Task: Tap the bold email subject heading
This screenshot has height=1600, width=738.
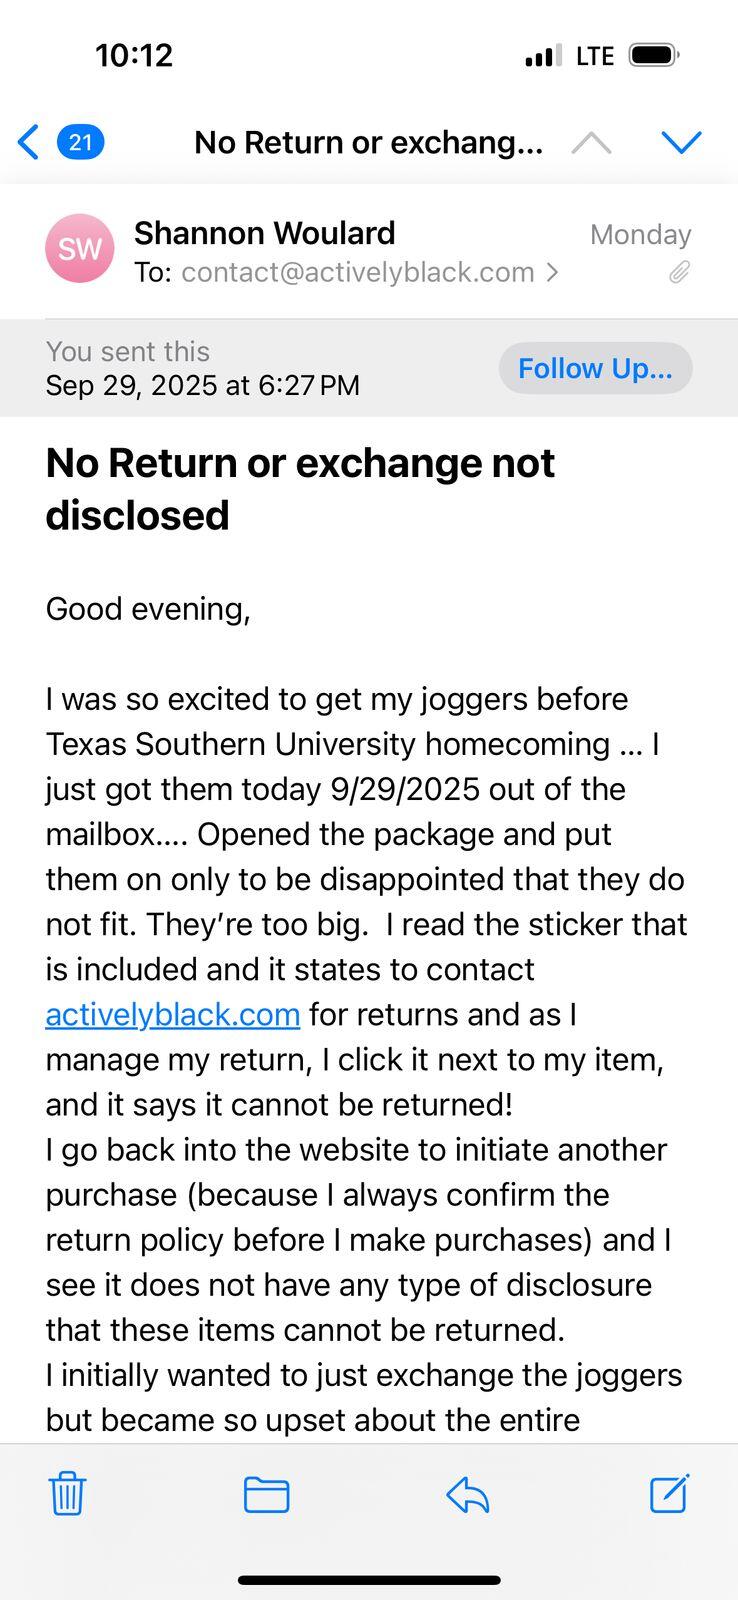Action: (300, 489)
